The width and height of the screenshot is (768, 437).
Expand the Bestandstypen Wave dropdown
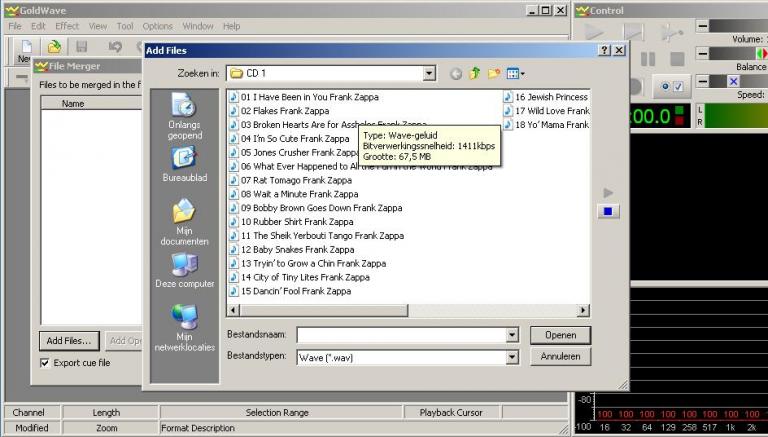(x=512, y=356)
